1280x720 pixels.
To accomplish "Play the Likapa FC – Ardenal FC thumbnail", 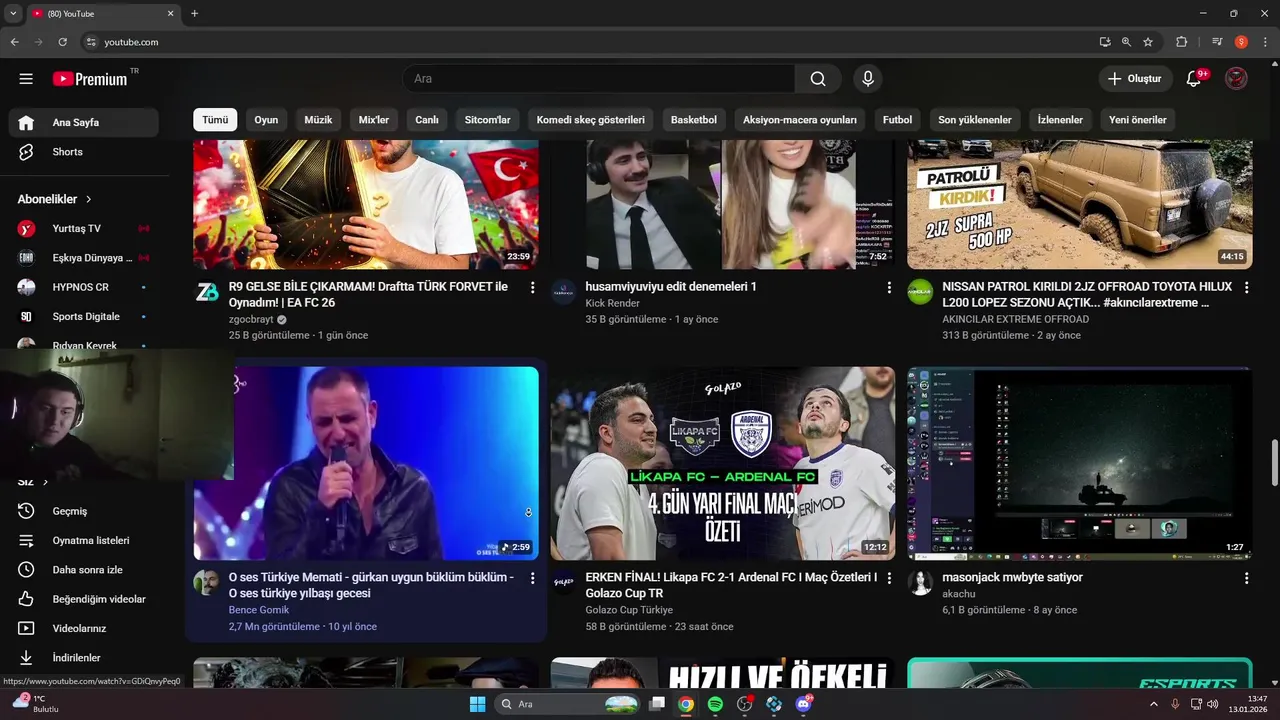I will click(x=723, y=463).
